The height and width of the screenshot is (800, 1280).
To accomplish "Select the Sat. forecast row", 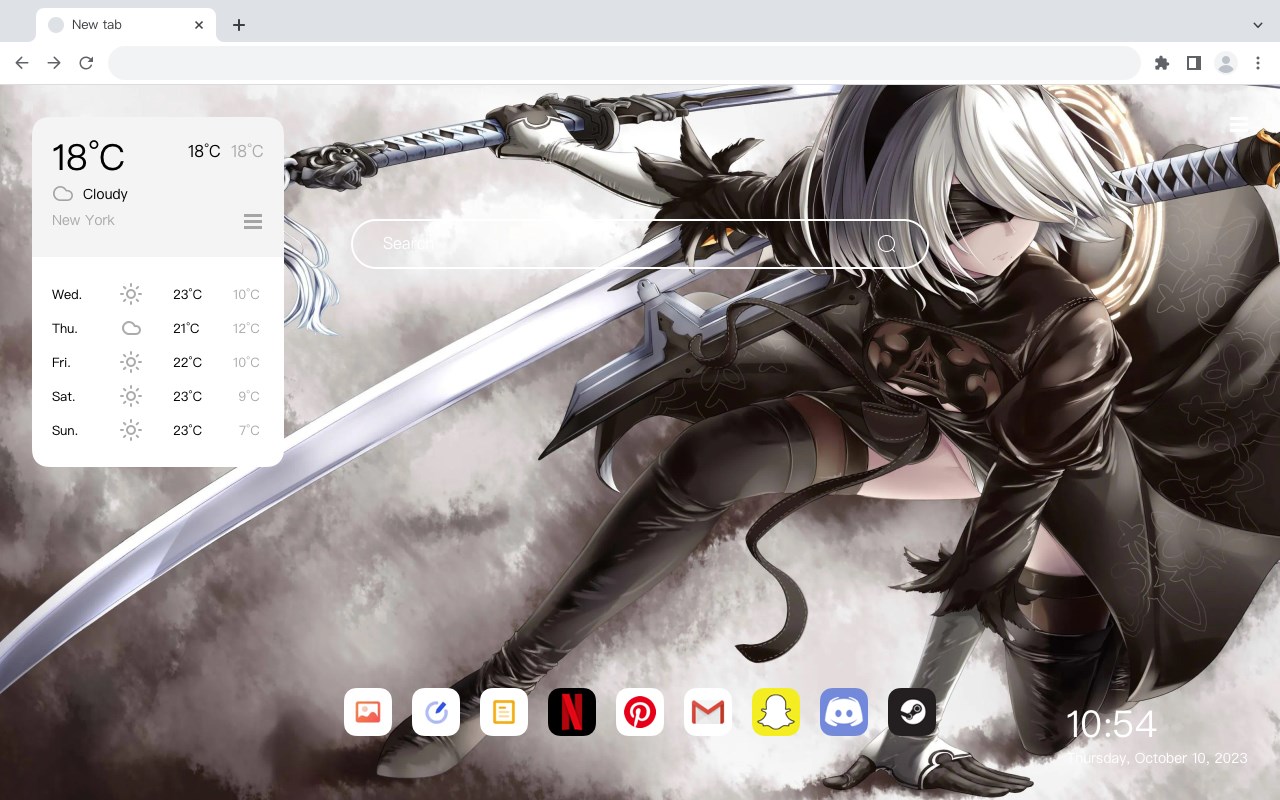I will pyautogui.click(x=157, y=396).
